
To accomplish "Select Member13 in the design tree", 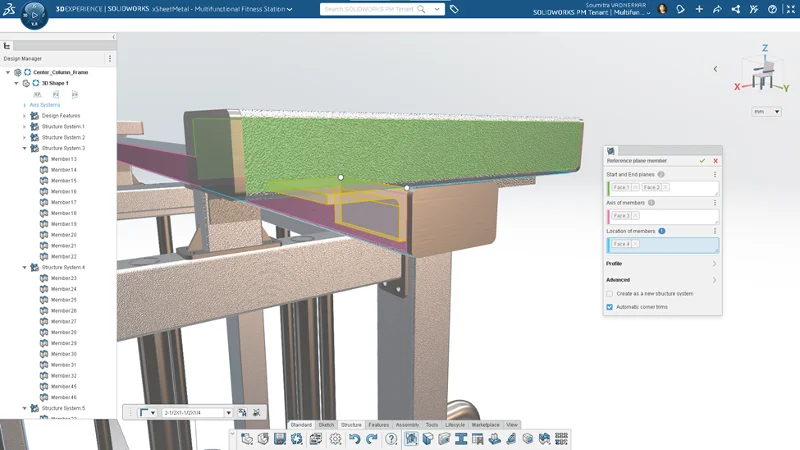I will tap(63, 159).
